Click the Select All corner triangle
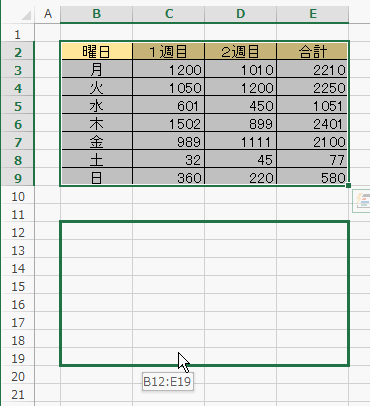Image resolution: width=370 pixels, height=406 pixels. click(26, 15)
